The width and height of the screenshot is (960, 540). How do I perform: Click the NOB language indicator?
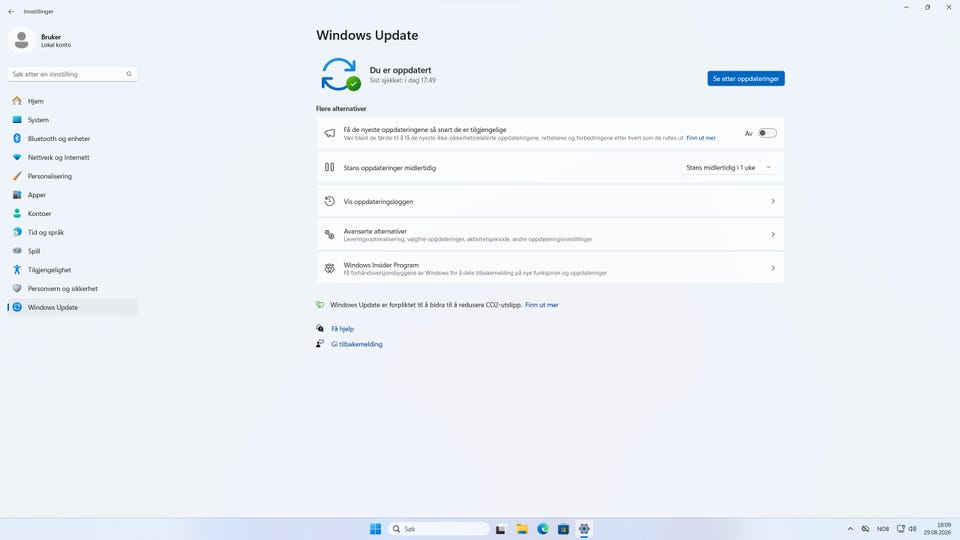pyautogui.click(x=883, y=529)
